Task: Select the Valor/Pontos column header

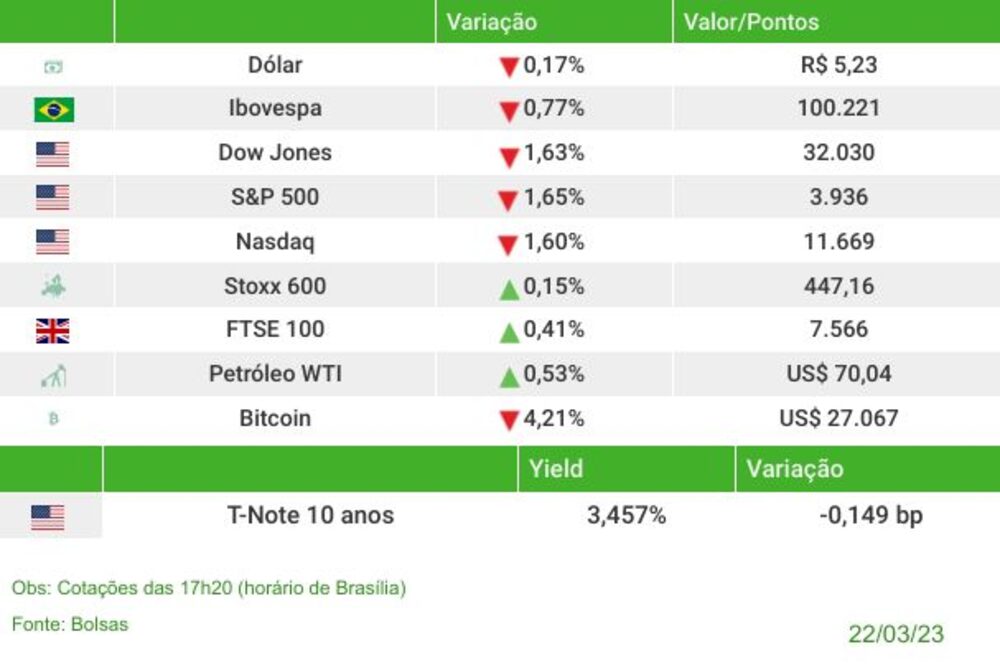Action: (751, 22)
